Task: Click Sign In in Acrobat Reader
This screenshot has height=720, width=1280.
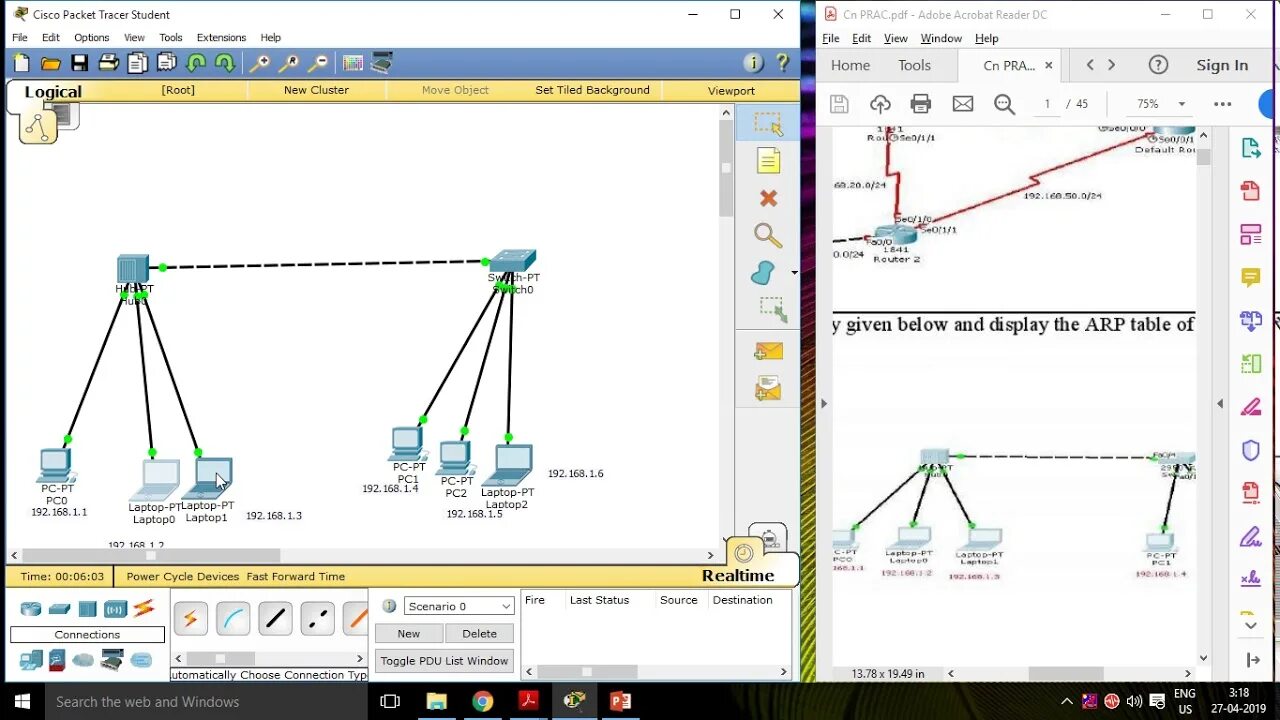Action: pyautogui.click(x=1222, y=65)
